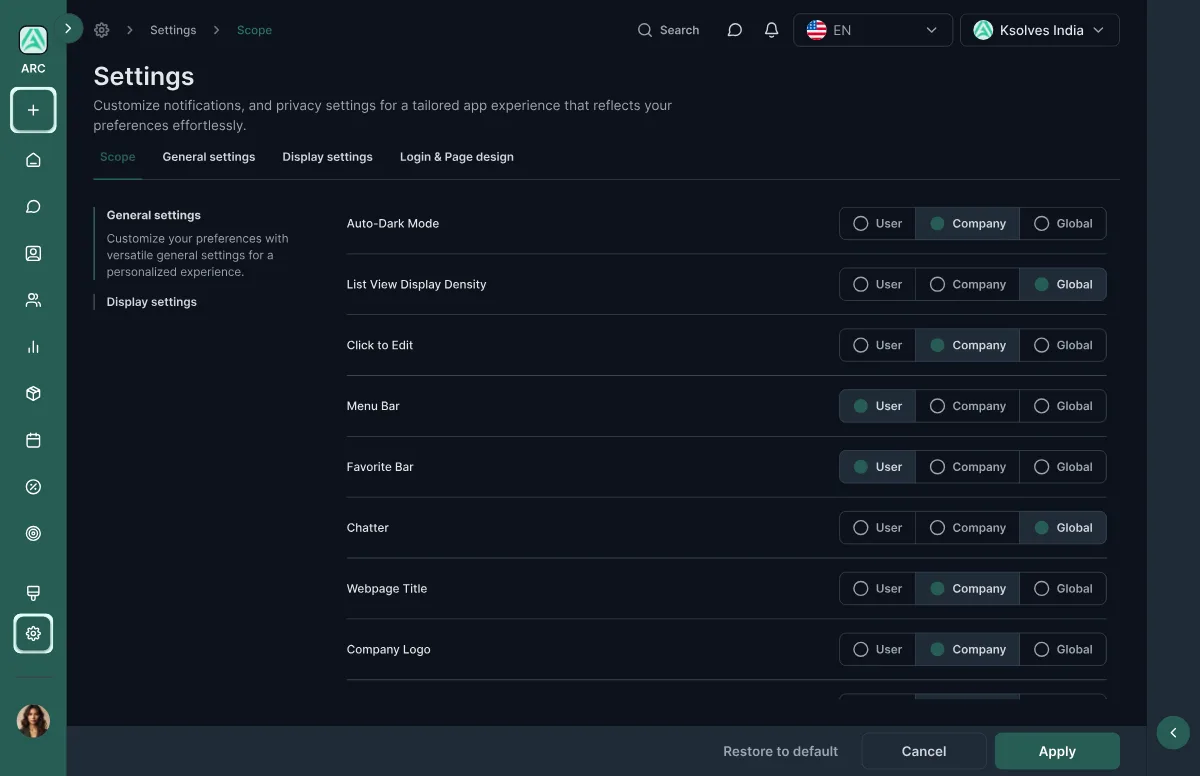Set Auto-Dark Mode scope to User
1200x776 pixels.
877,224
